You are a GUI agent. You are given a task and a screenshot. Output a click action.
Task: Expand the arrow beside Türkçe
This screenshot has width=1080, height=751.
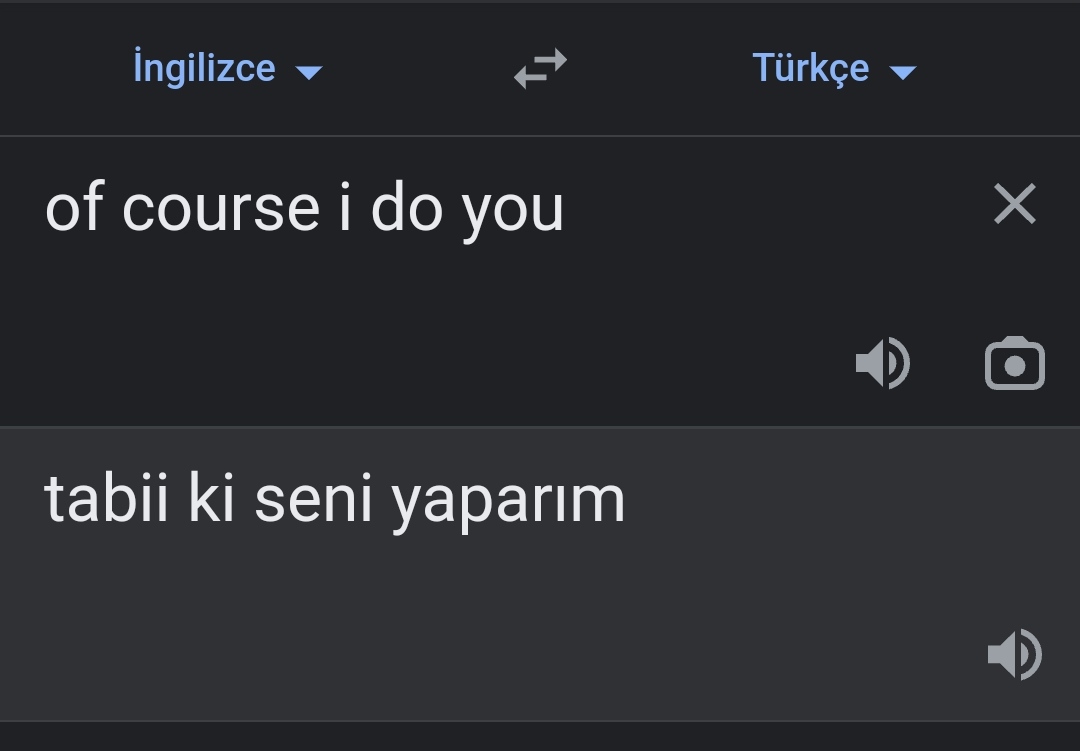(902, 72)
